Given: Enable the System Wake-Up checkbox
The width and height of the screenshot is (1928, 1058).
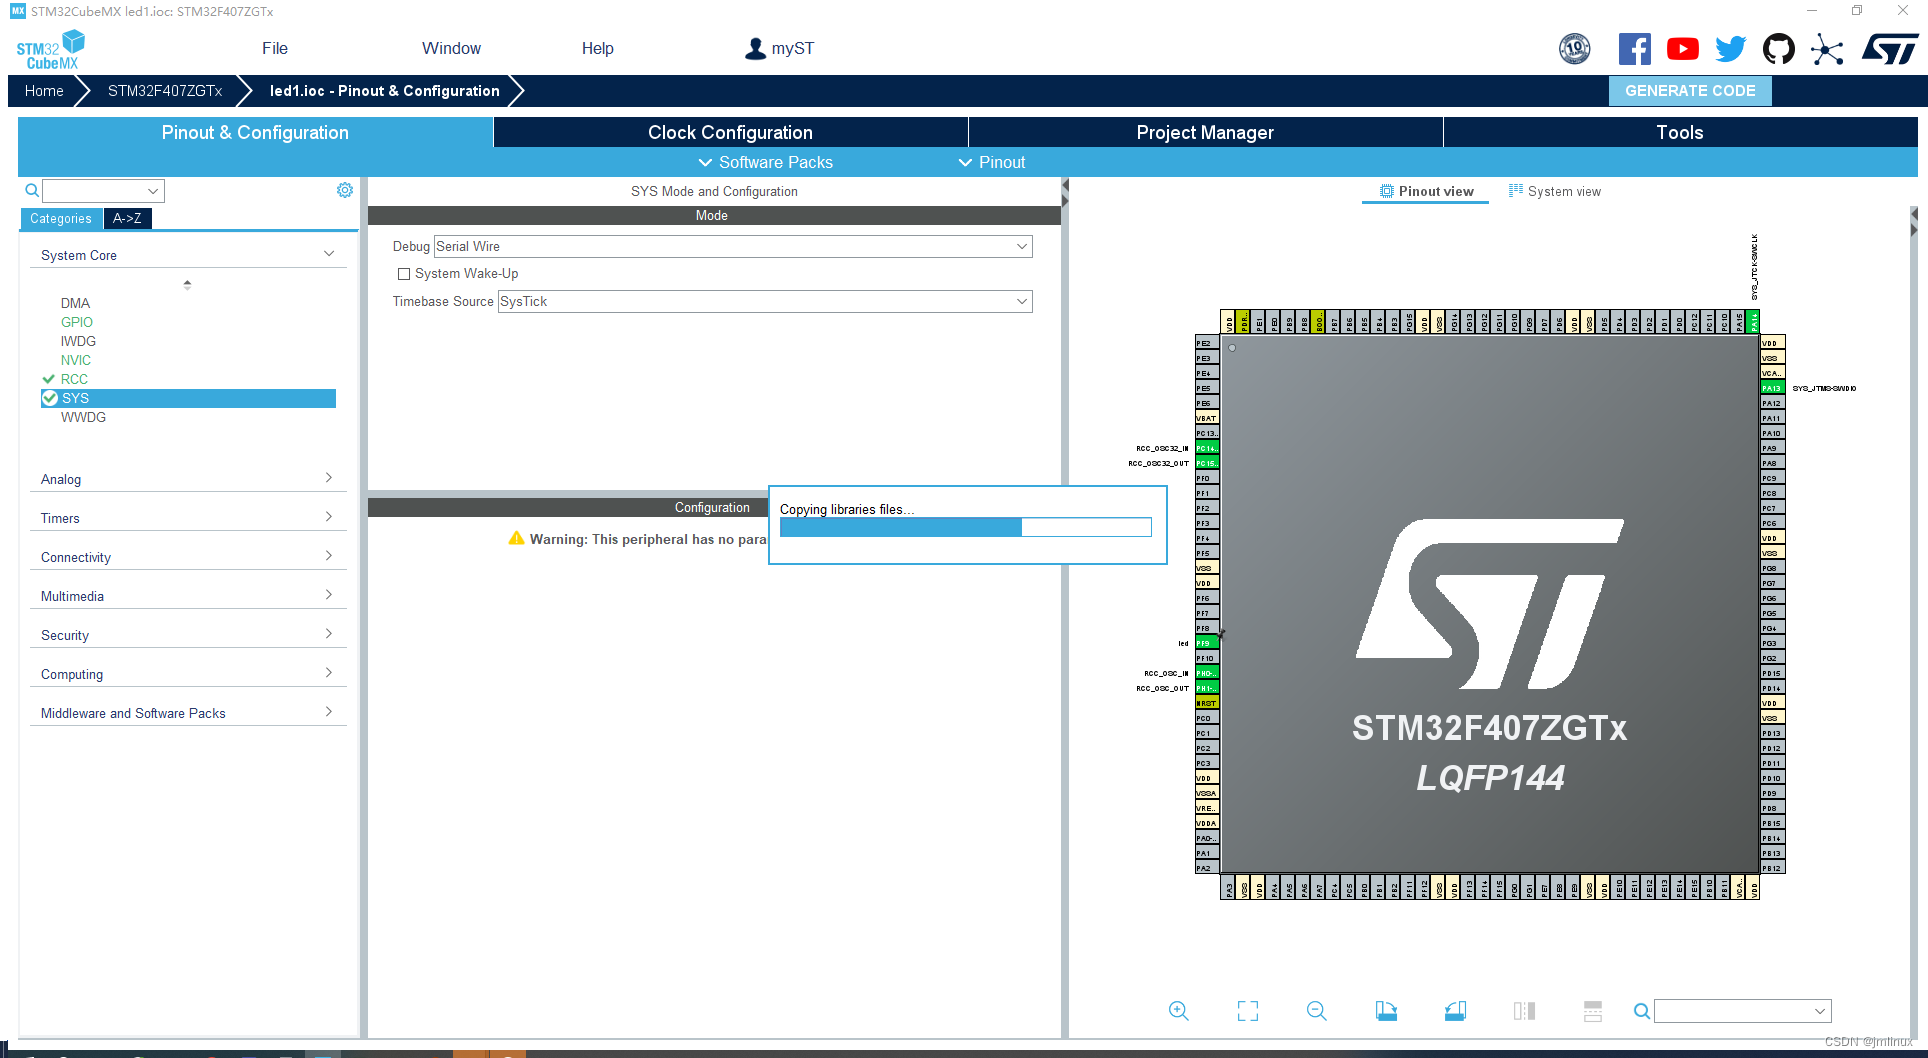Looking at the screenshot, I should coord(404,273).
